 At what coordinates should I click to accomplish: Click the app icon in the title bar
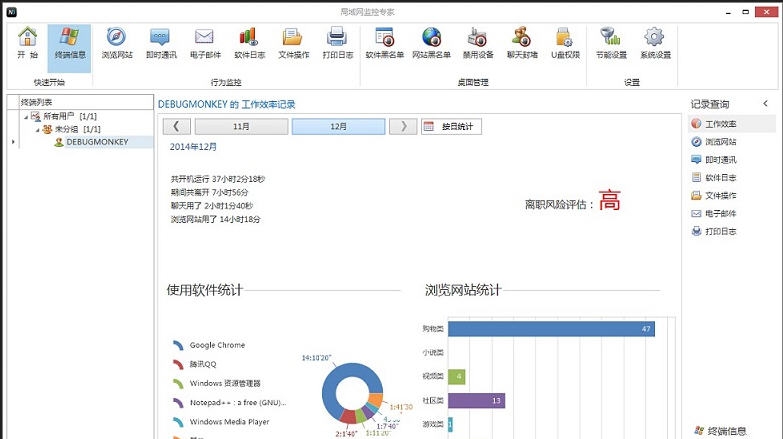(11, 11)
